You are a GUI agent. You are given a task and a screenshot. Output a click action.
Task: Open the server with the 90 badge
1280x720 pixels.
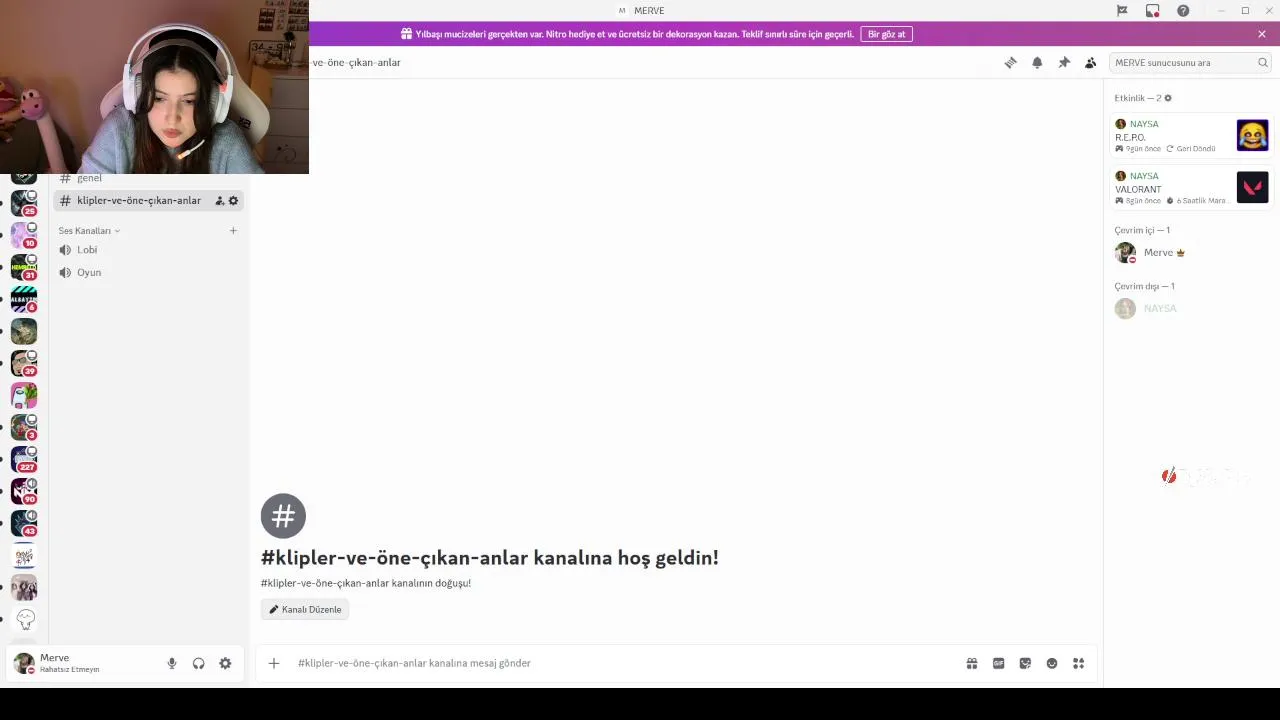click(x=24, y=491)
